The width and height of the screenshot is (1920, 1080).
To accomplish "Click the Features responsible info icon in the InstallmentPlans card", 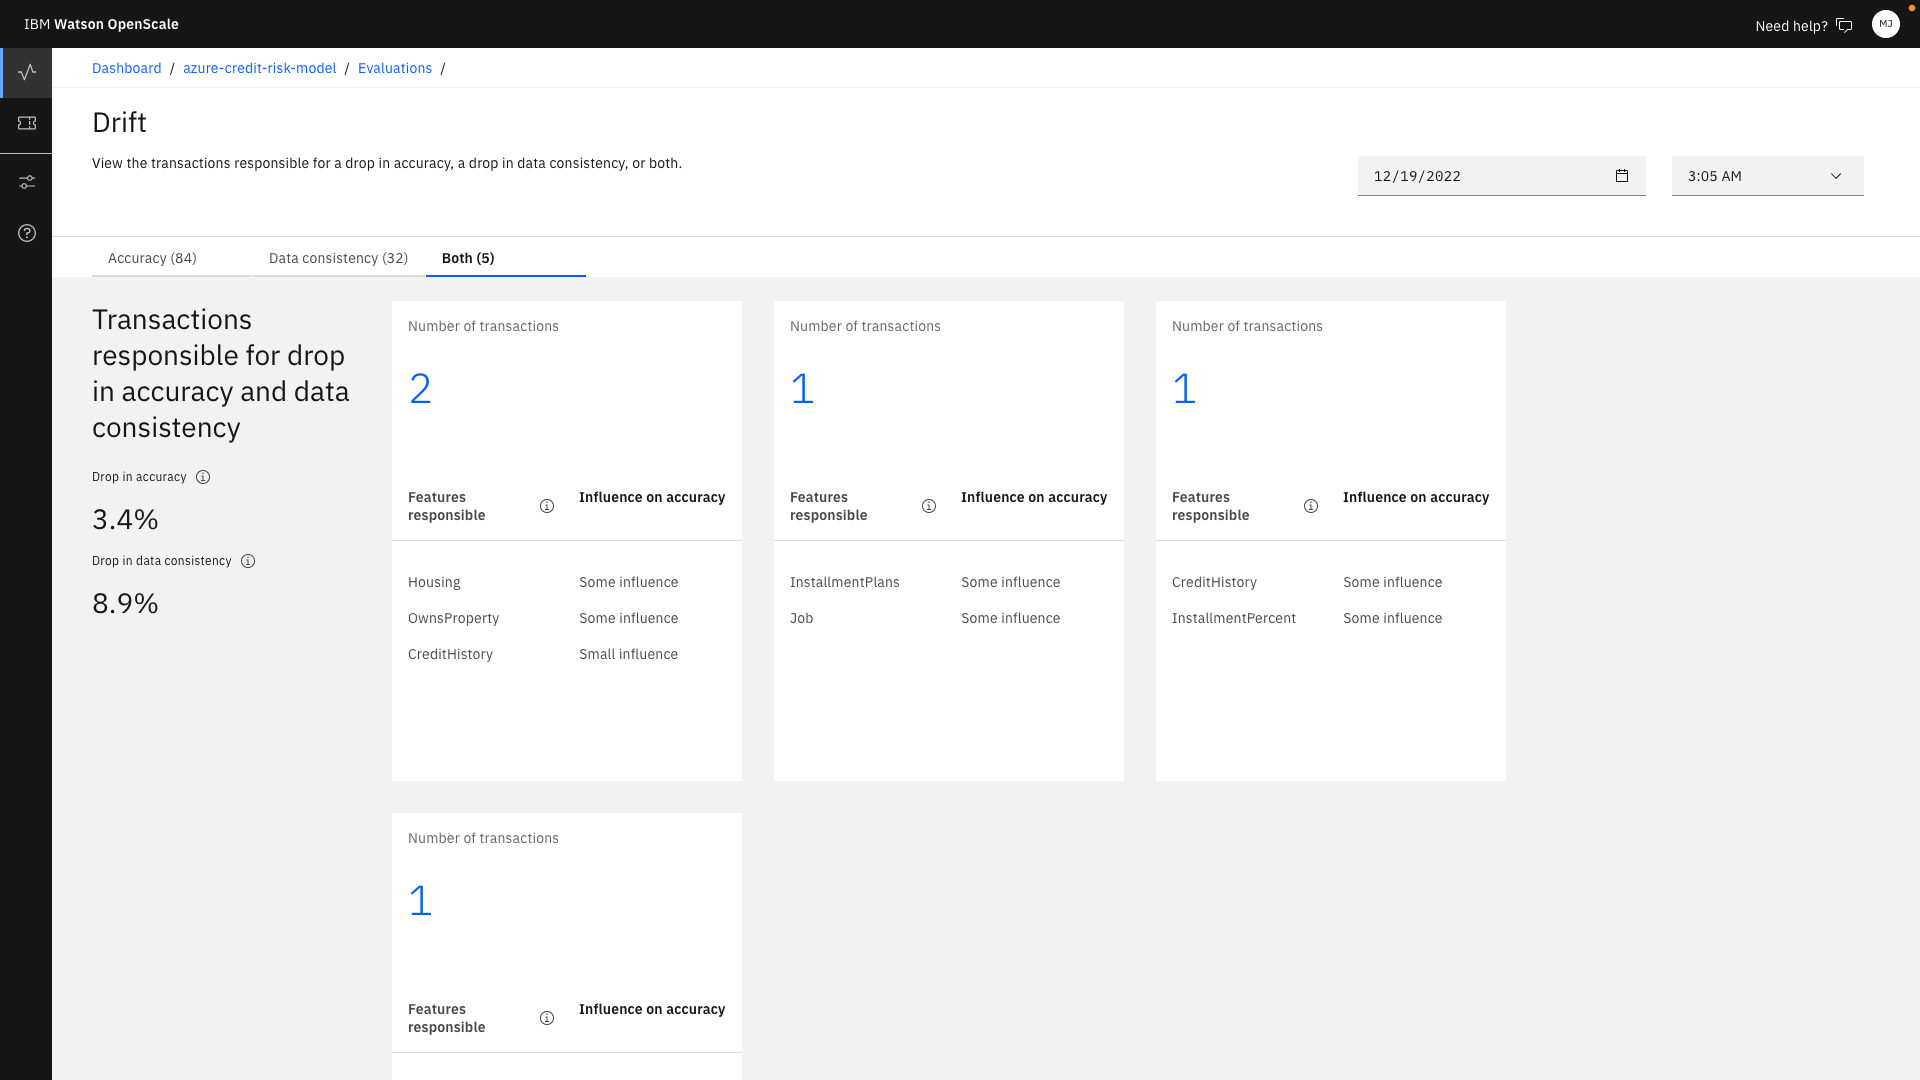I will (x=929, y=506).
